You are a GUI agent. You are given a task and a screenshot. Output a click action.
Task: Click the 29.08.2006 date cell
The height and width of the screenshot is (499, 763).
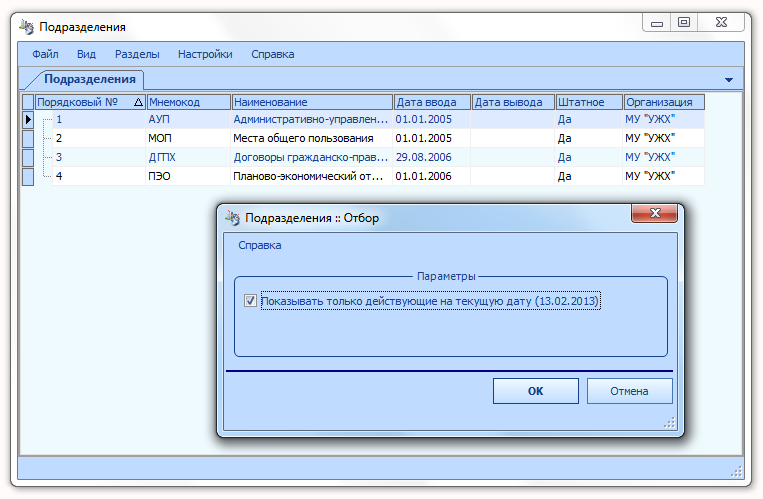point(432,157)
